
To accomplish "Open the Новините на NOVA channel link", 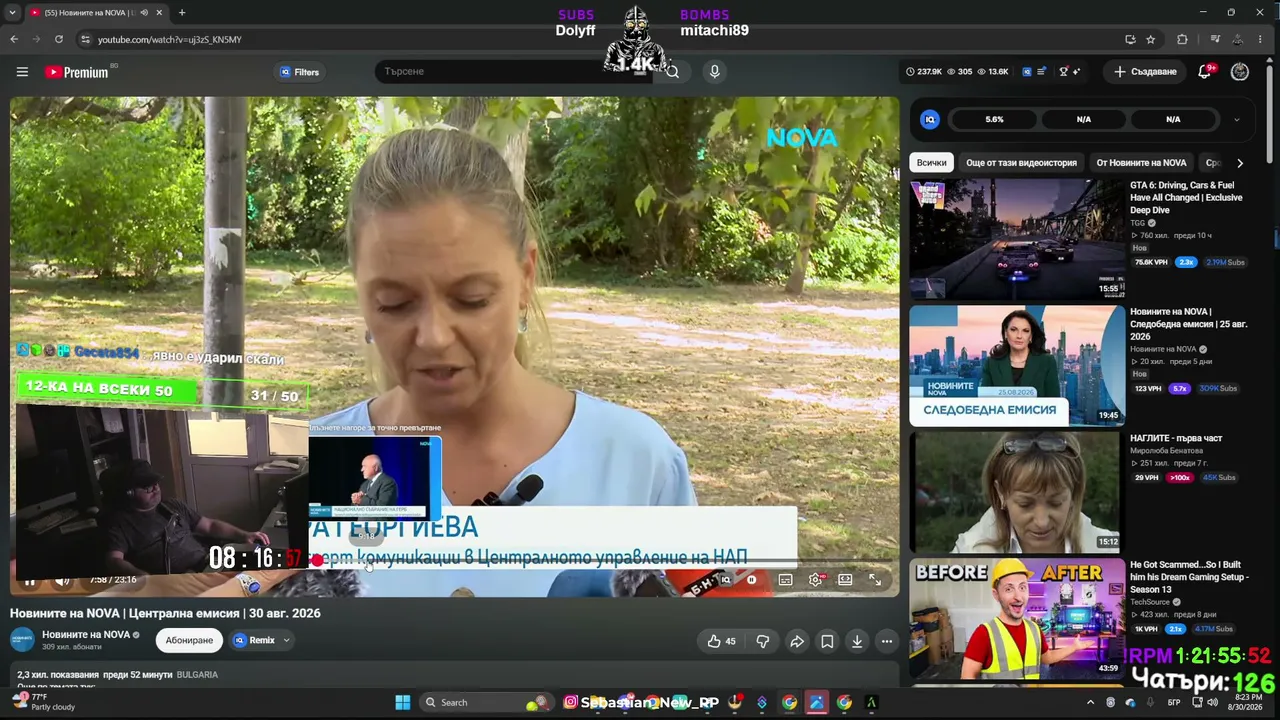I will (x=86, y=635).
